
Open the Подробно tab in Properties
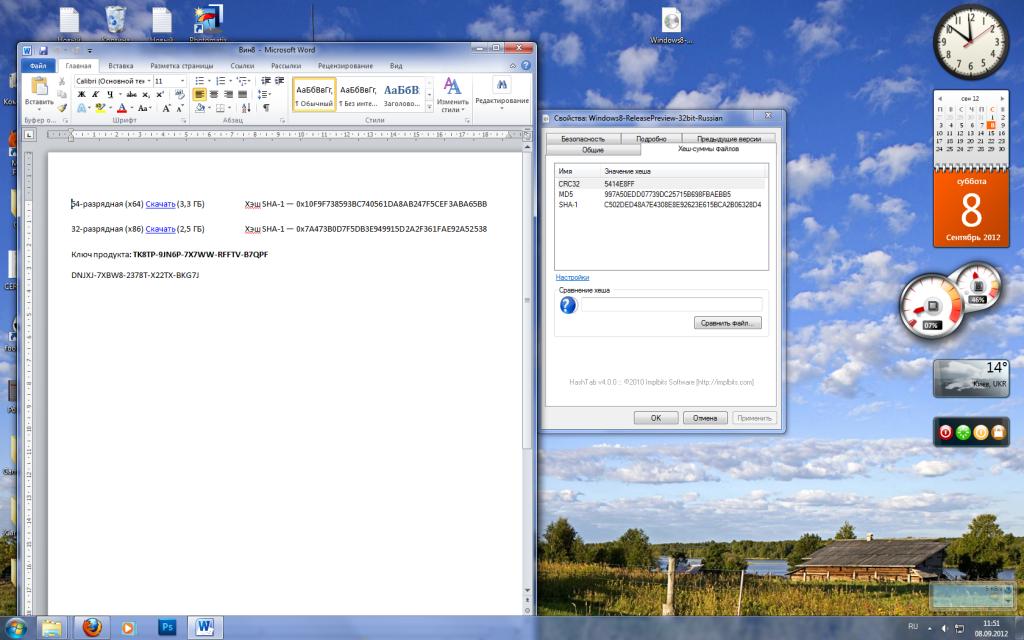point(651,139)
